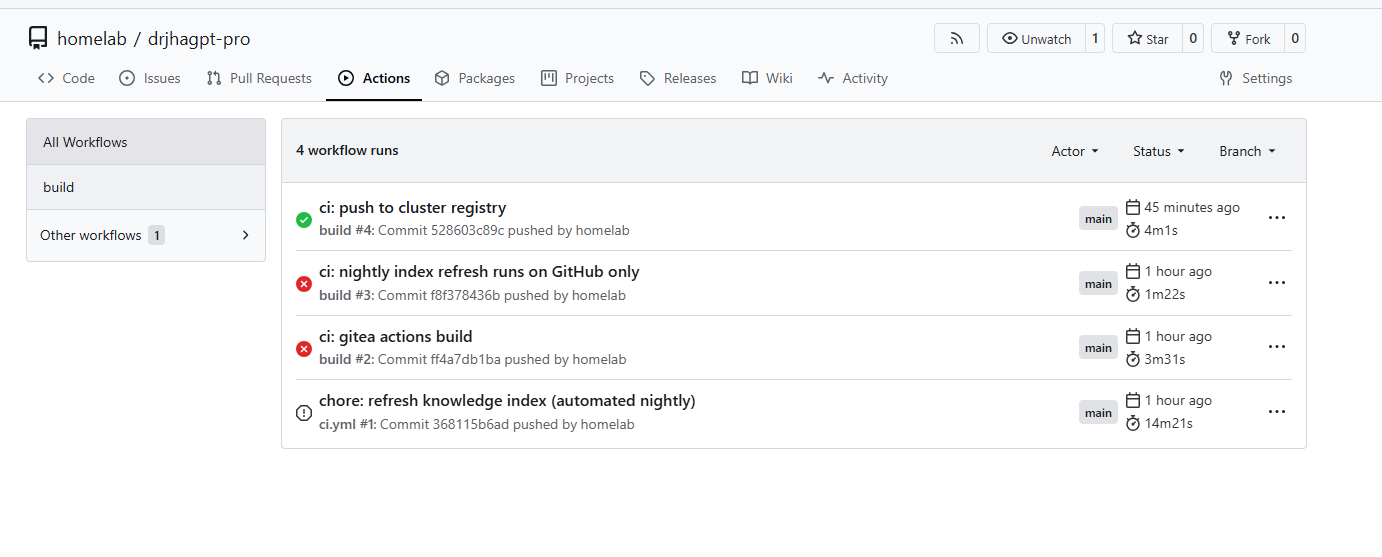This screenshot has height=557, width=1382.
Task: Click the red failure icon for build #3
Action: tap(304, 284)
